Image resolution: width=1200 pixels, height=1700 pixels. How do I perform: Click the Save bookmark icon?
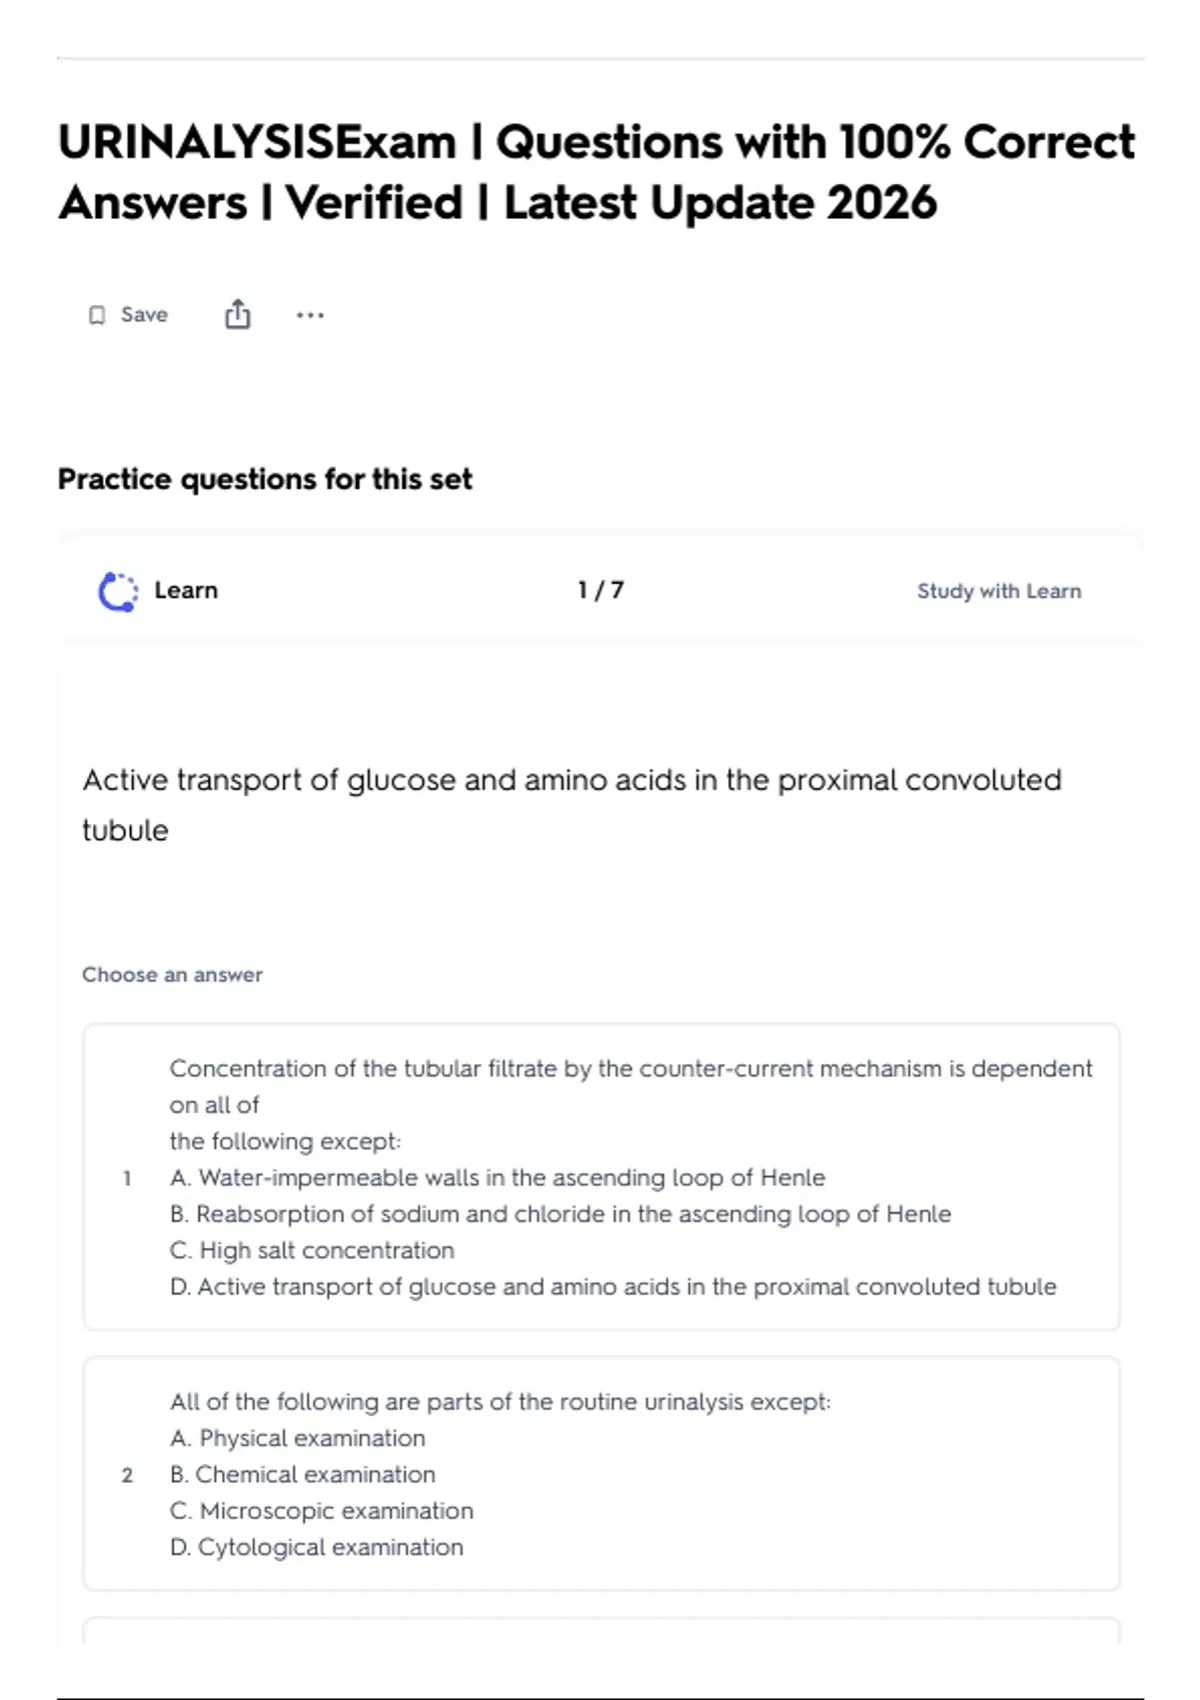tap(97, 315)
